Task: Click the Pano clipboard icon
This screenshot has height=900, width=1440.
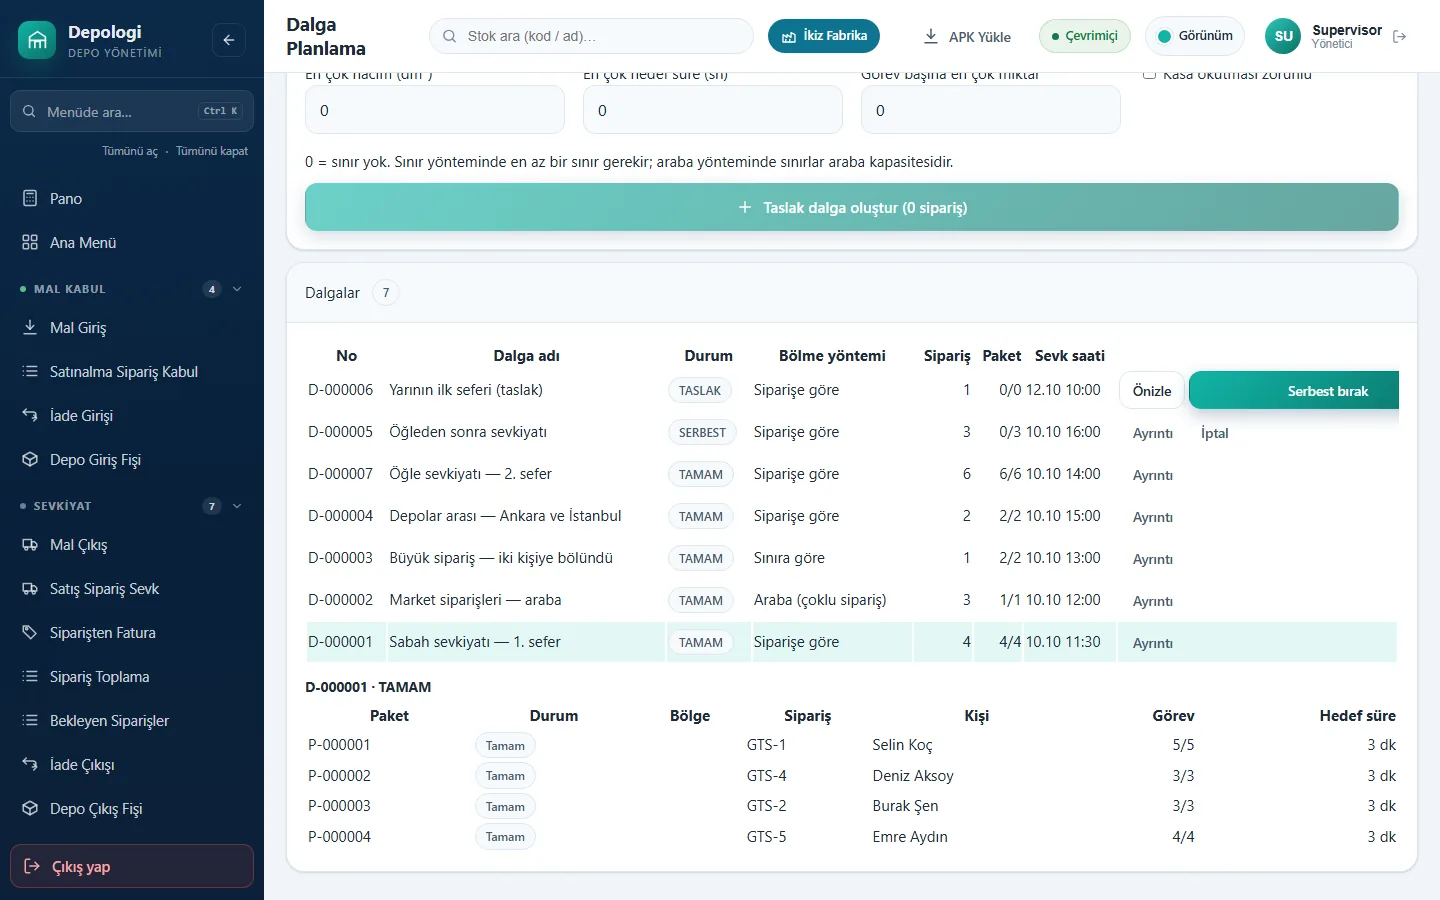Action: click(x=30, y=198)
